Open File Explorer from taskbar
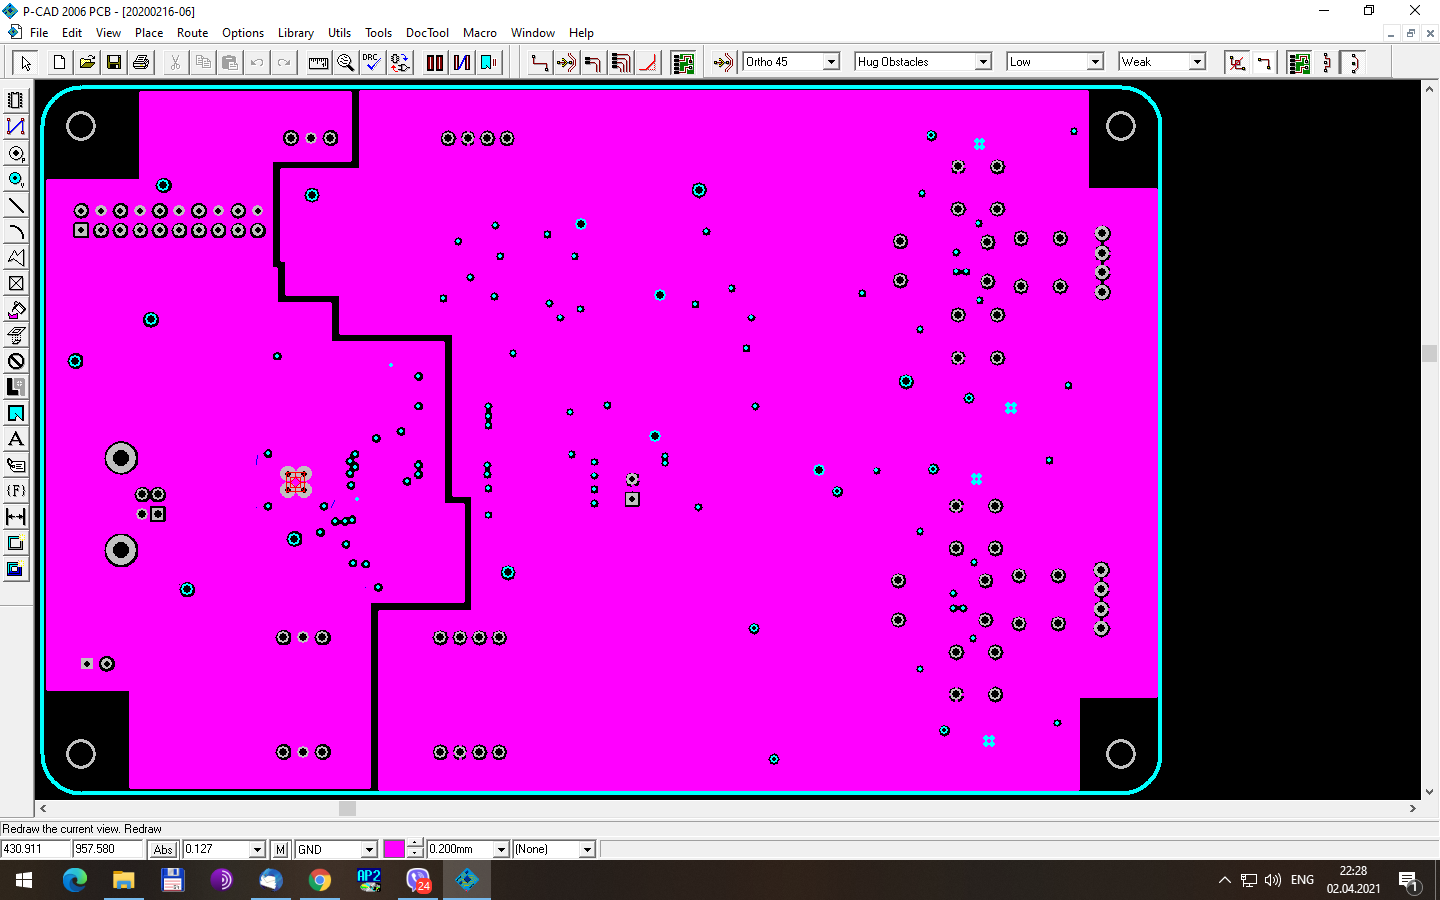 point(124,880)
